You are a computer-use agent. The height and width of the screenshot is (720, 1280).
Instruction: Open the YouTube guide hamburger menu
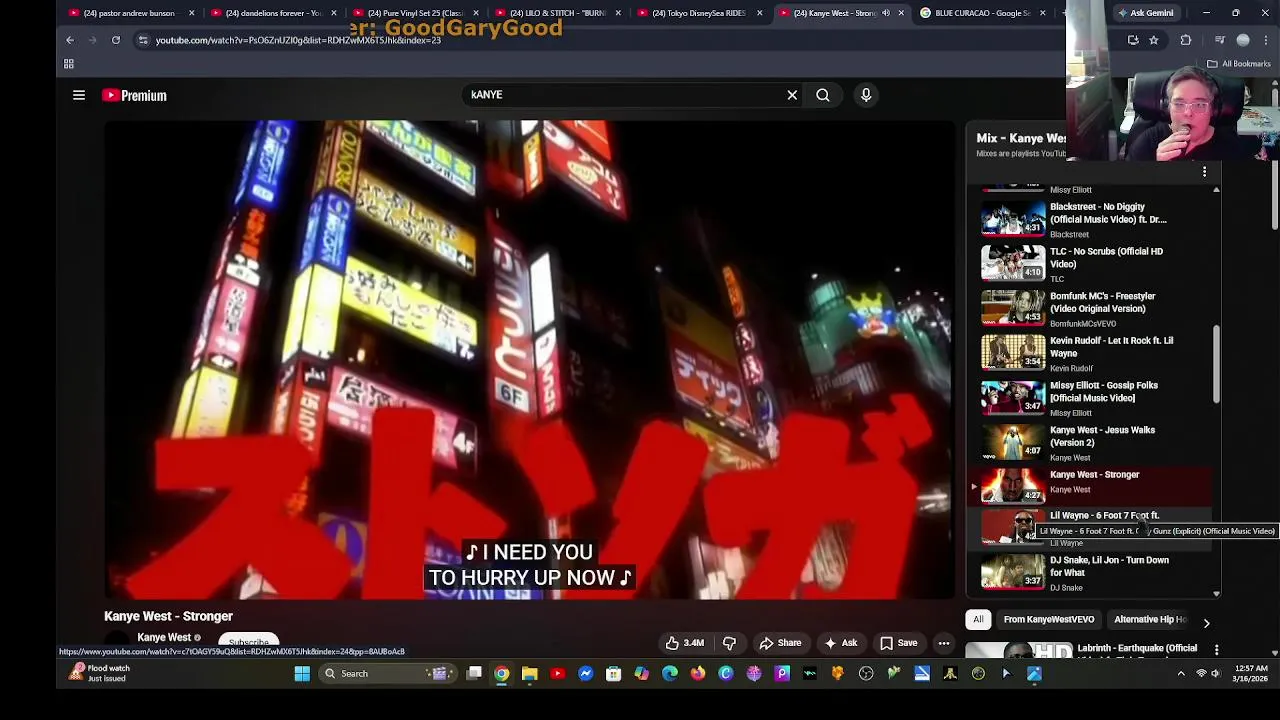[79, 95]
